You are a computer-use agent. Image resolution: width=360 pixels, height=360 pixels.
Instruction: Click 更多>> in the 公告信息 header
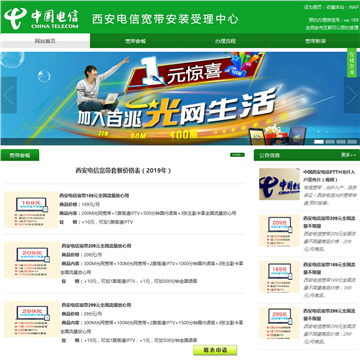click(x=348, y=155)
